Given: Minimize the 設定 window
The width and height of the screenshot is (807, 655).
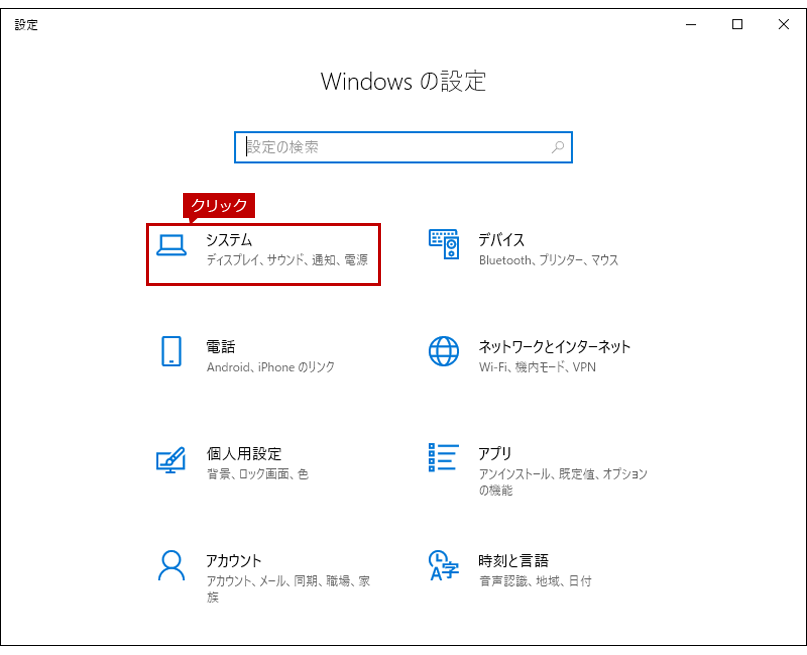Looking at the screenshot, I should click(691, 24).
